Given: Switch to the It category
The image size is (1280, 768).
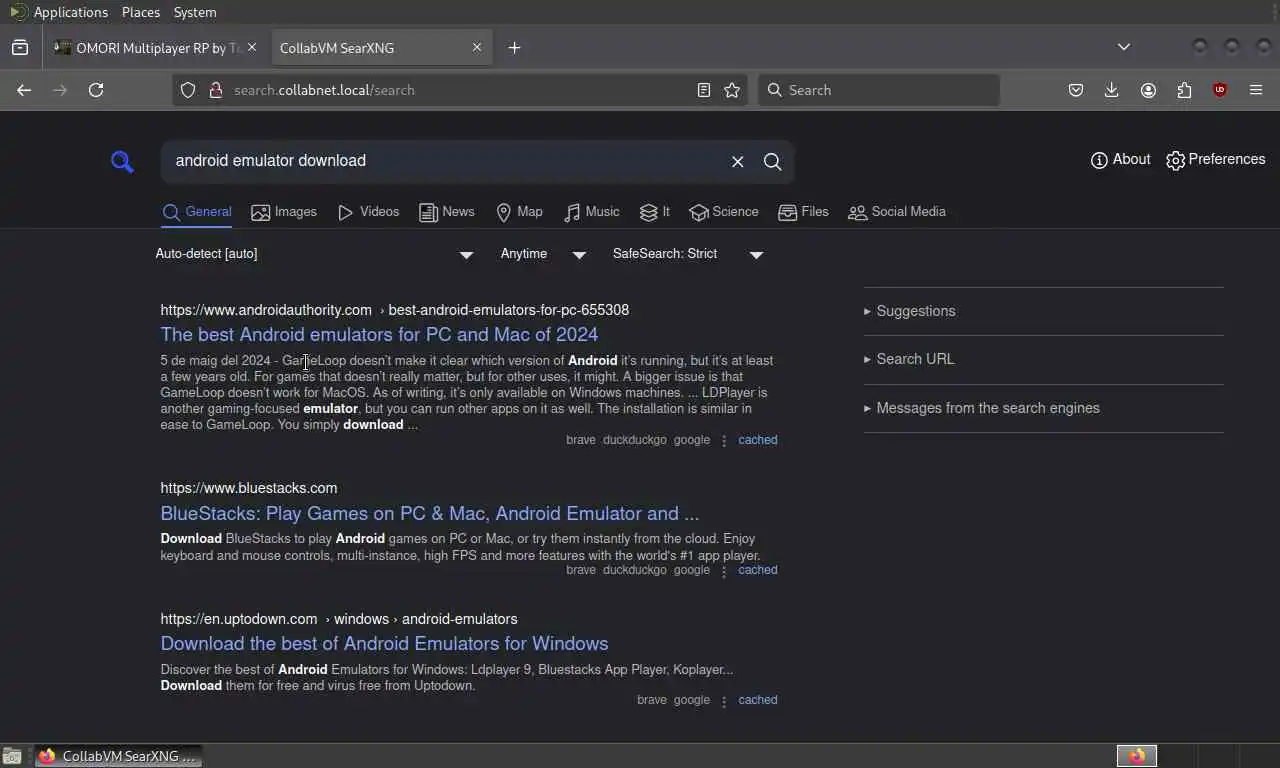Looking at the screenshot, I should coord(655,212).
